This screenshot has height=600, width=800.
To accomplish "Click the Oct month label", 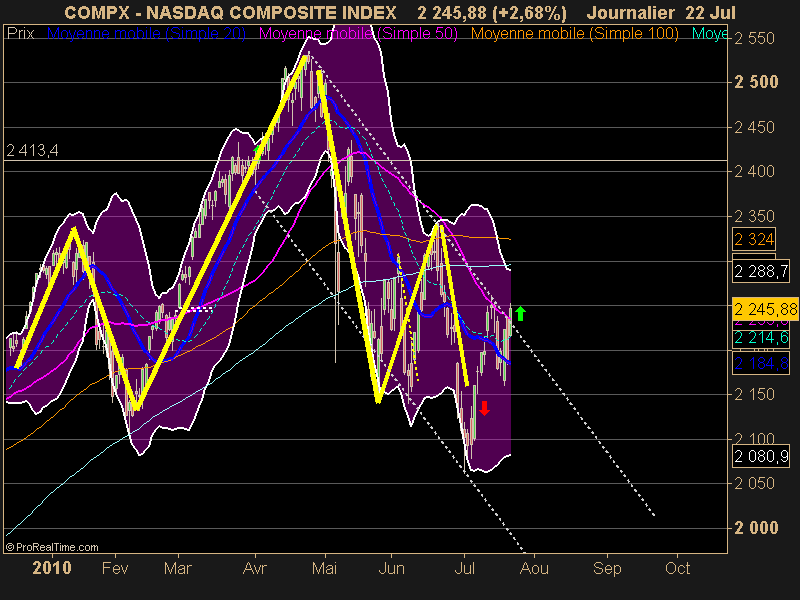I will tap(678, 568).
